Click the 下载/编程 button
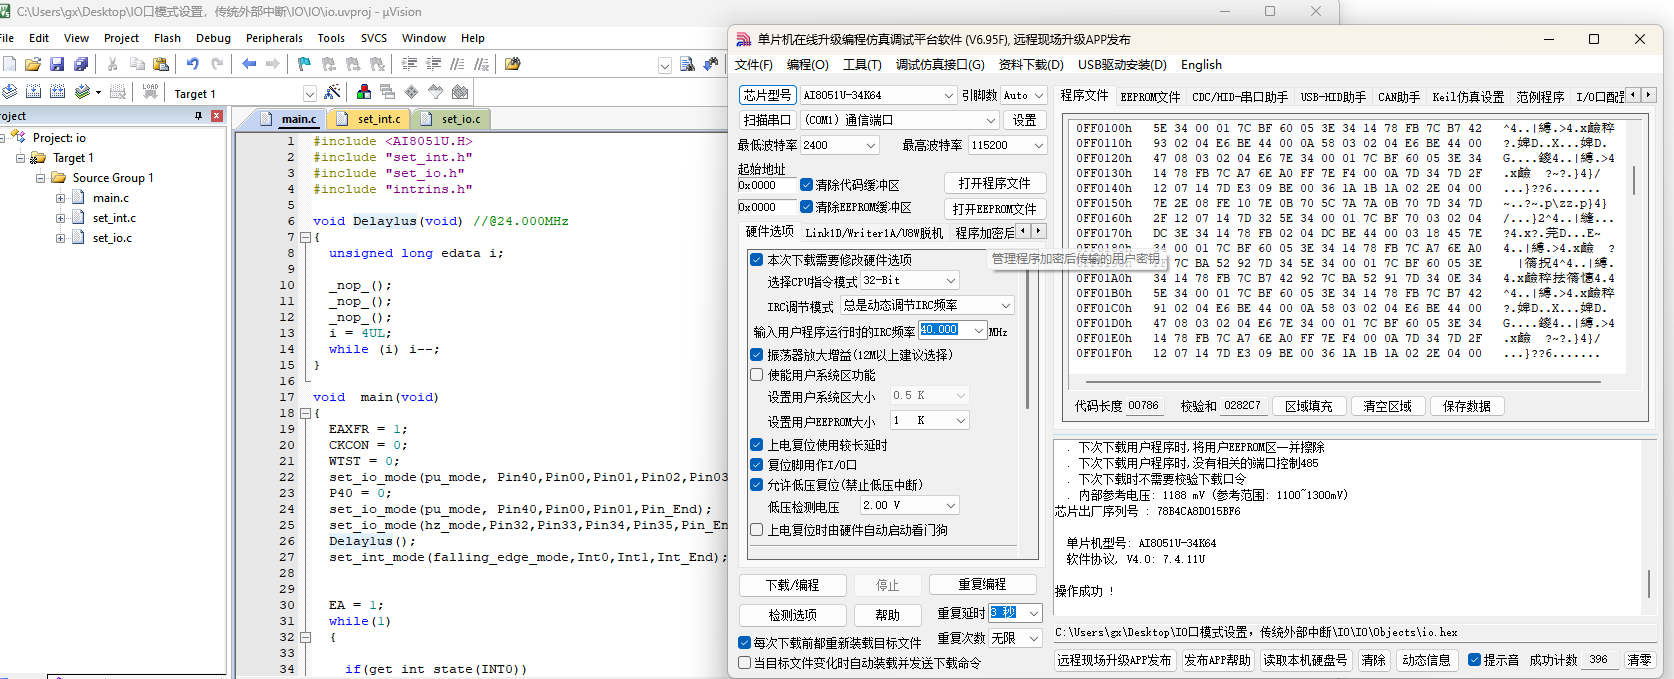The image size is (1674, 679). coord(793,585)
